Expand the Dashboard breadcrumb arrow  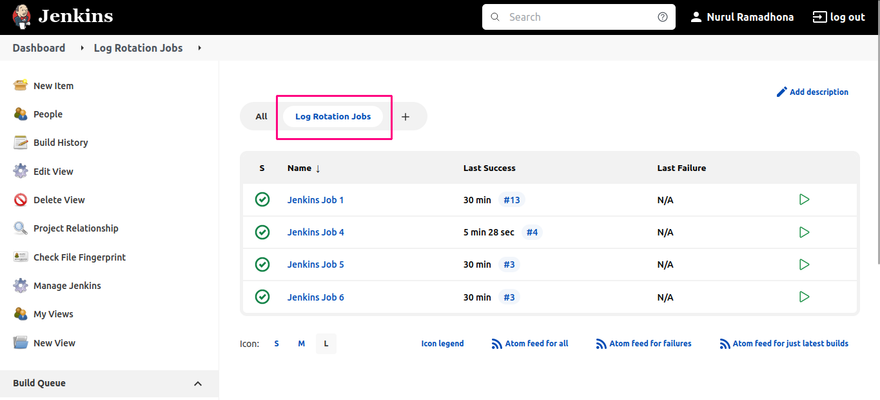point(83,48)
